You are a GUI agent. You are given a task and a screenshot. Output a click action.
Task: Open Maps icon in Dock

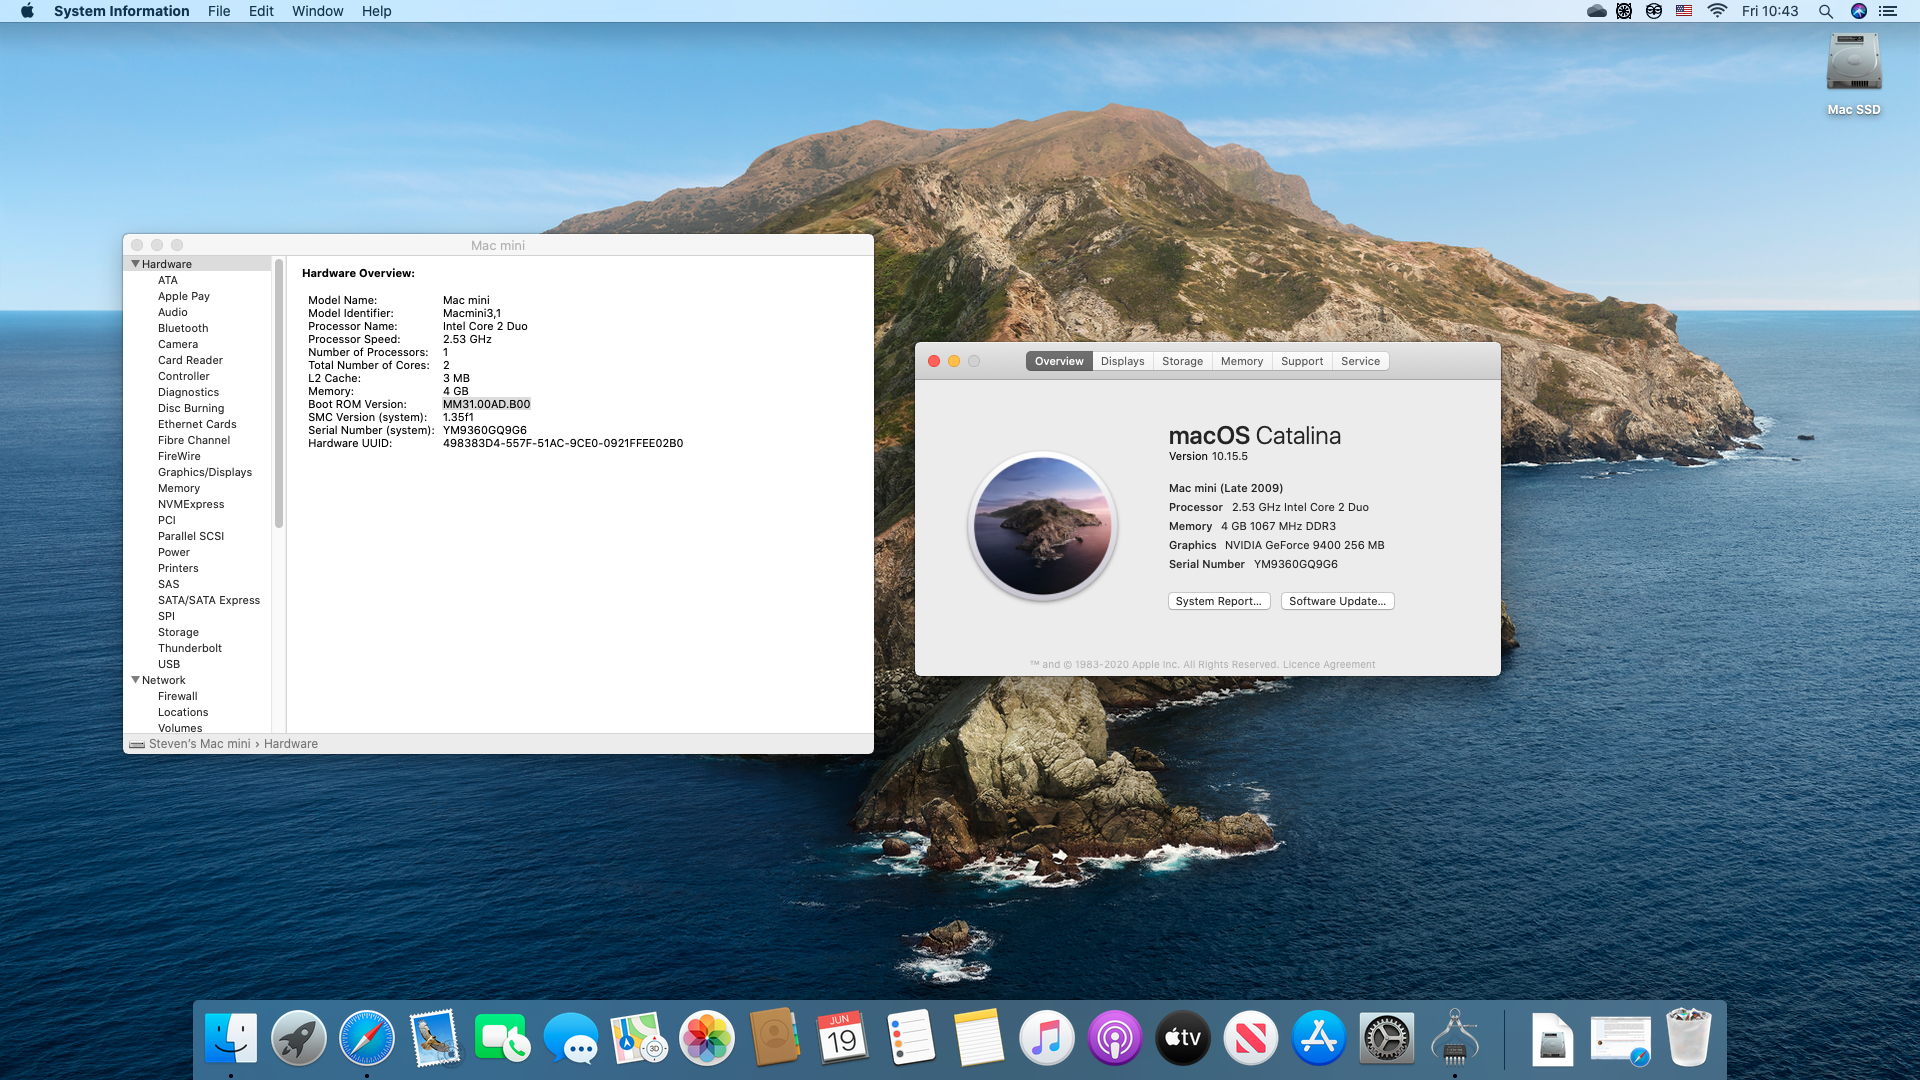[x=639, y=1038]
